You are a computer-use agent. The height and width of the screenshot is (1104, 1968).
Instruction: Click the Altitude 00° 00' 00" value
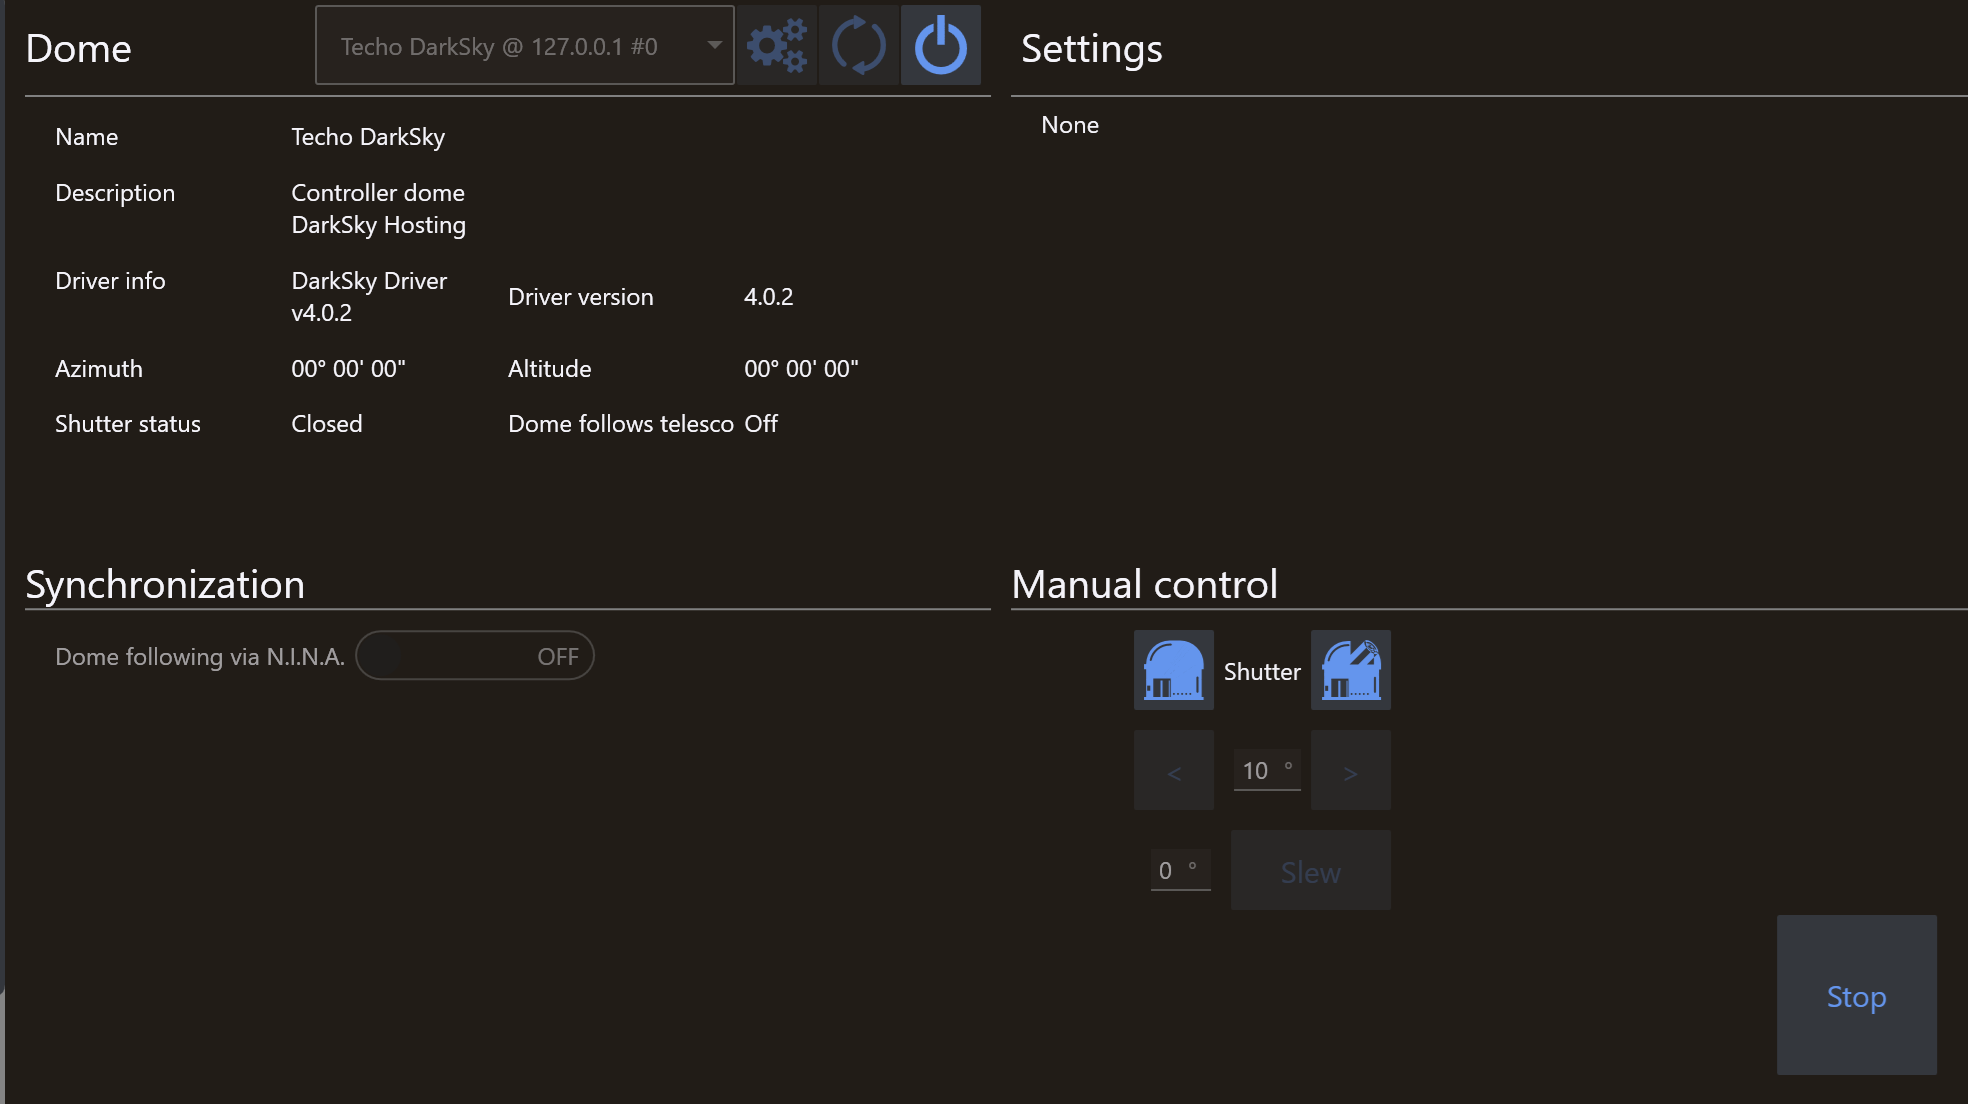tap(801, 369)
